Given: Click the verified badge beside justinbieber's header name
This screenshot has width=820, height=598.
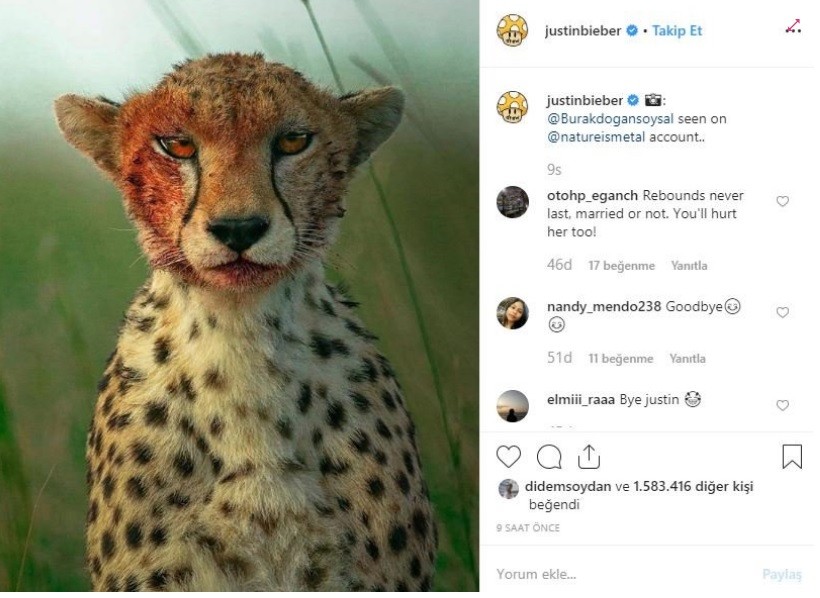Looking at the screenshot, I should pyautogui.click(x=631, y=30).
